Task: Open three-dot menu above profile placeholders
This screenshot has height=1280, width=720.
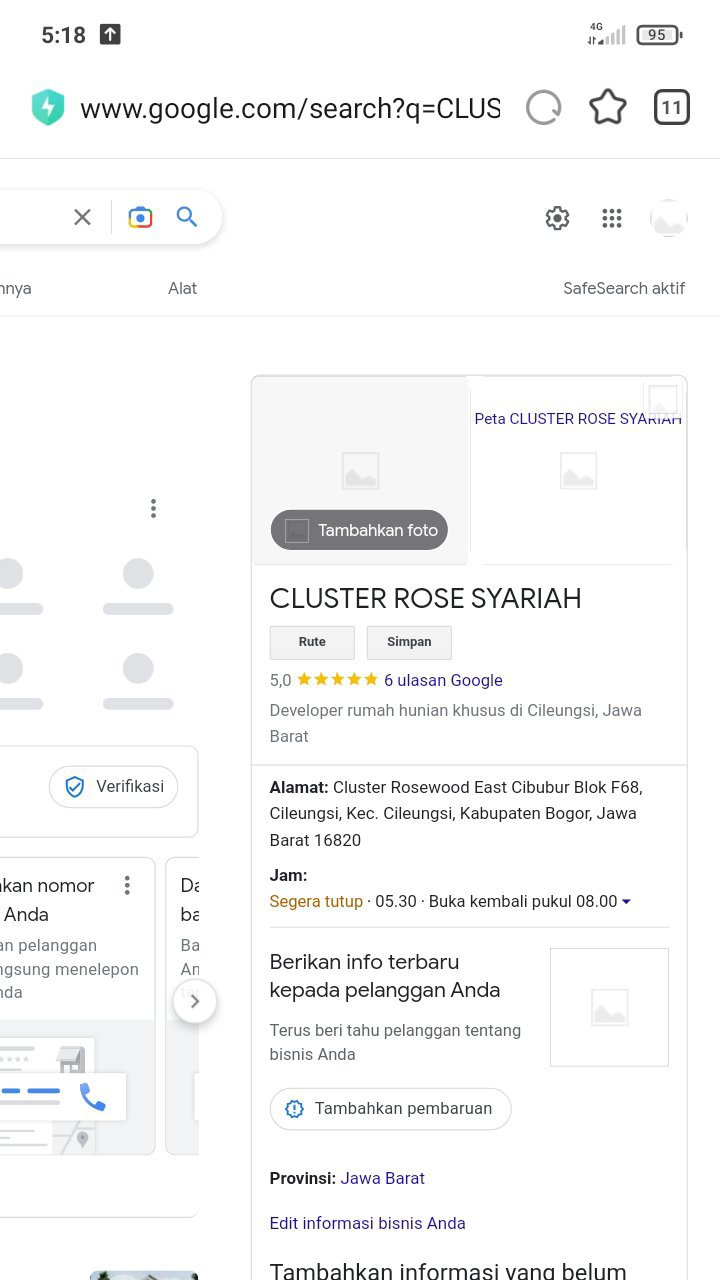Action: [x=153, y=508]
